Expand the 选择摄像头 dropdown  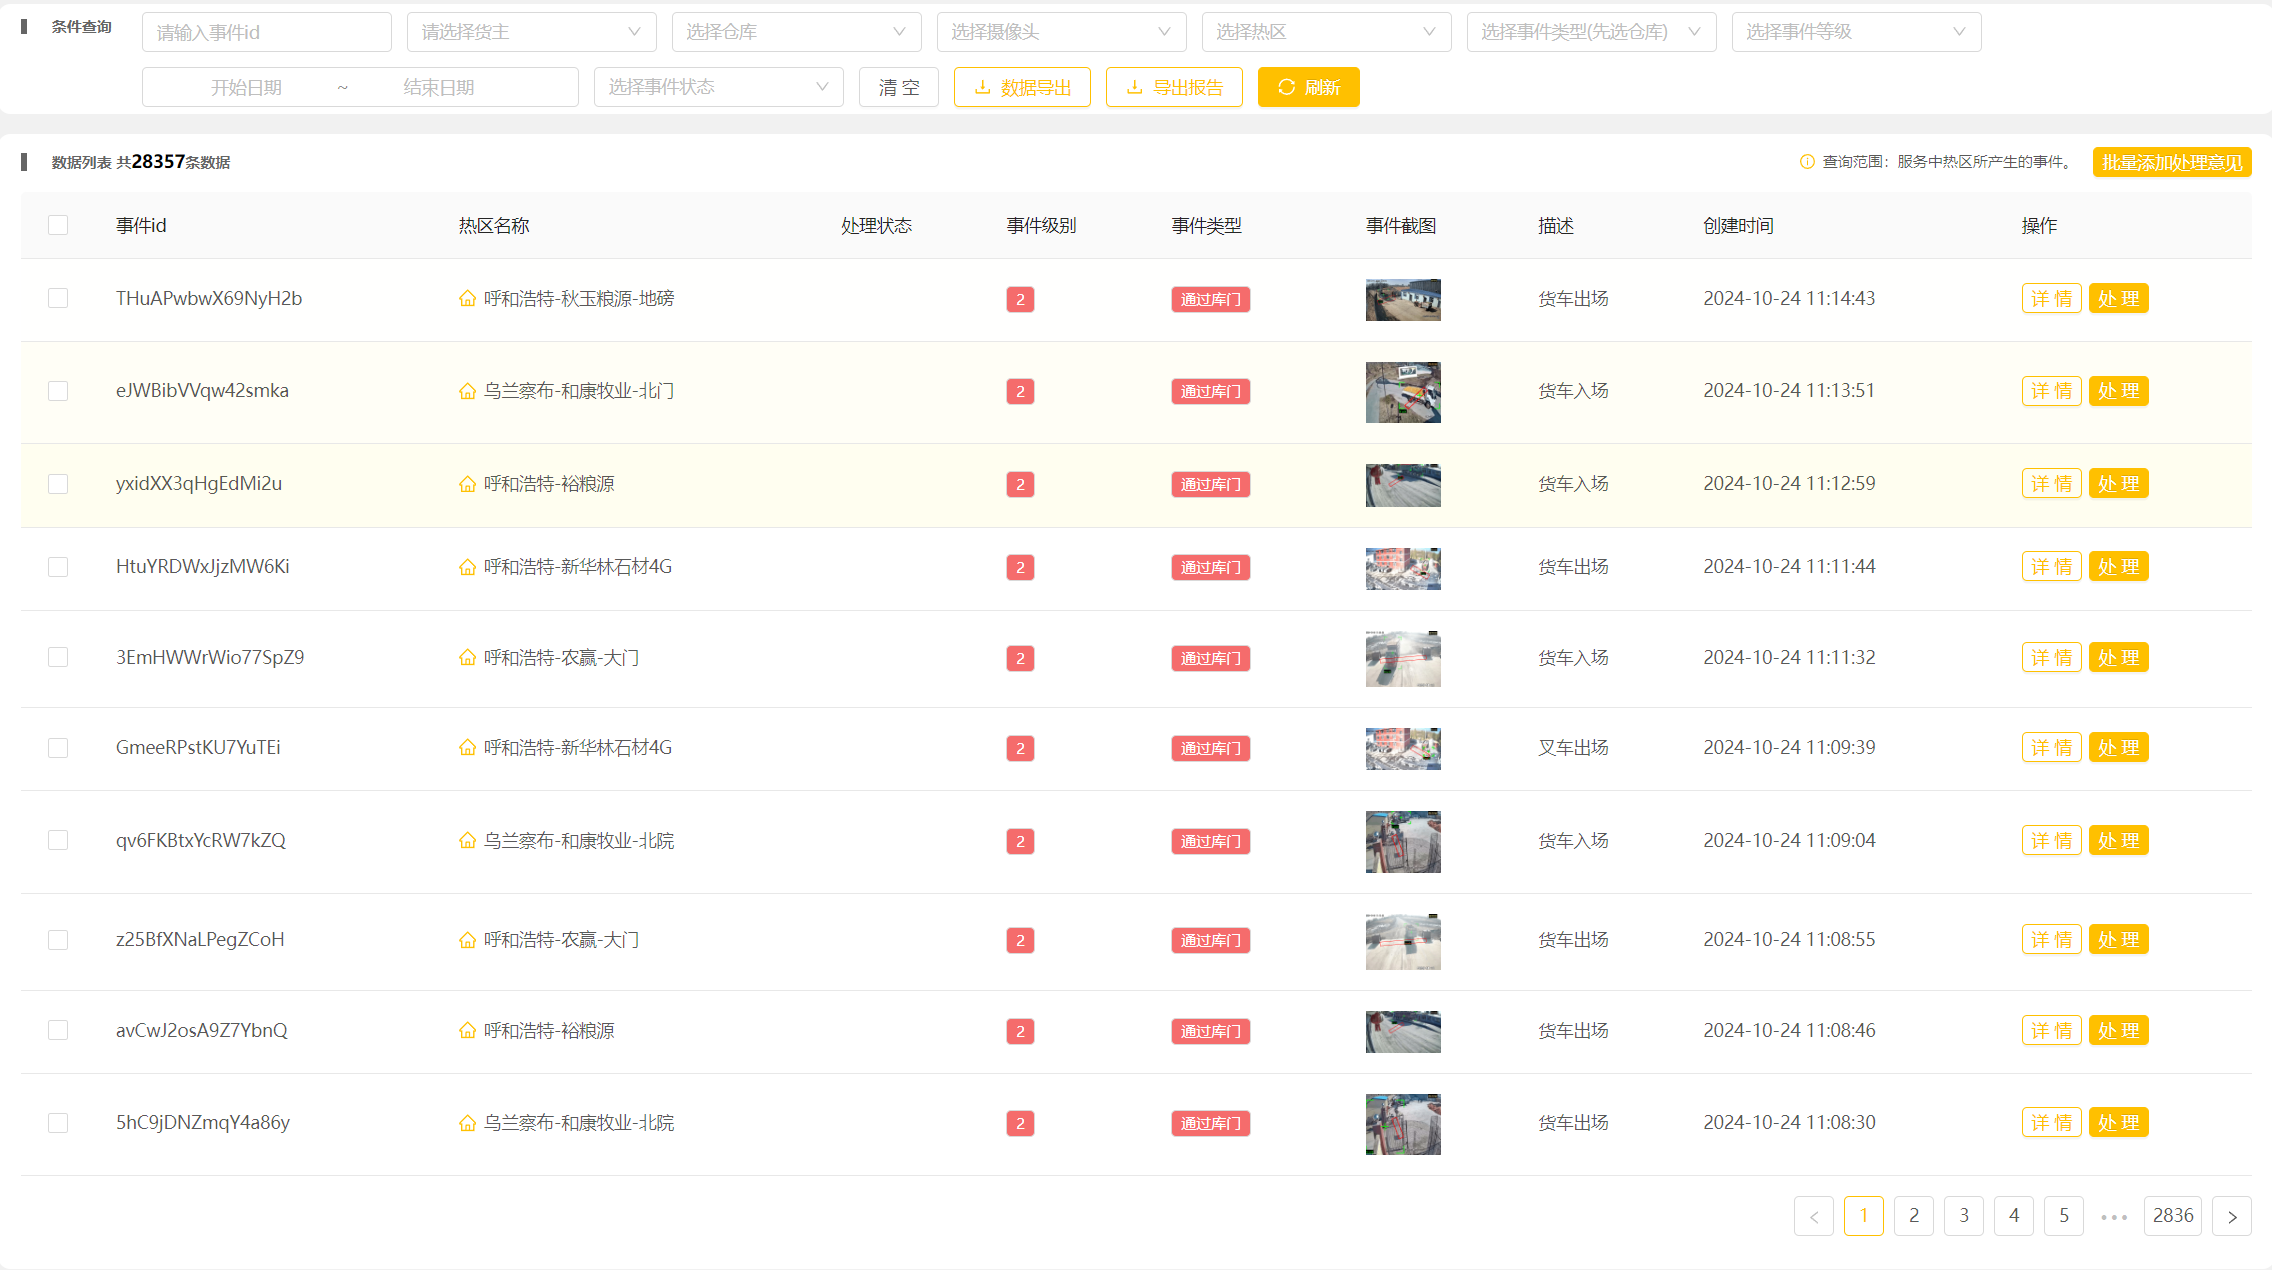coord(1061,32)
